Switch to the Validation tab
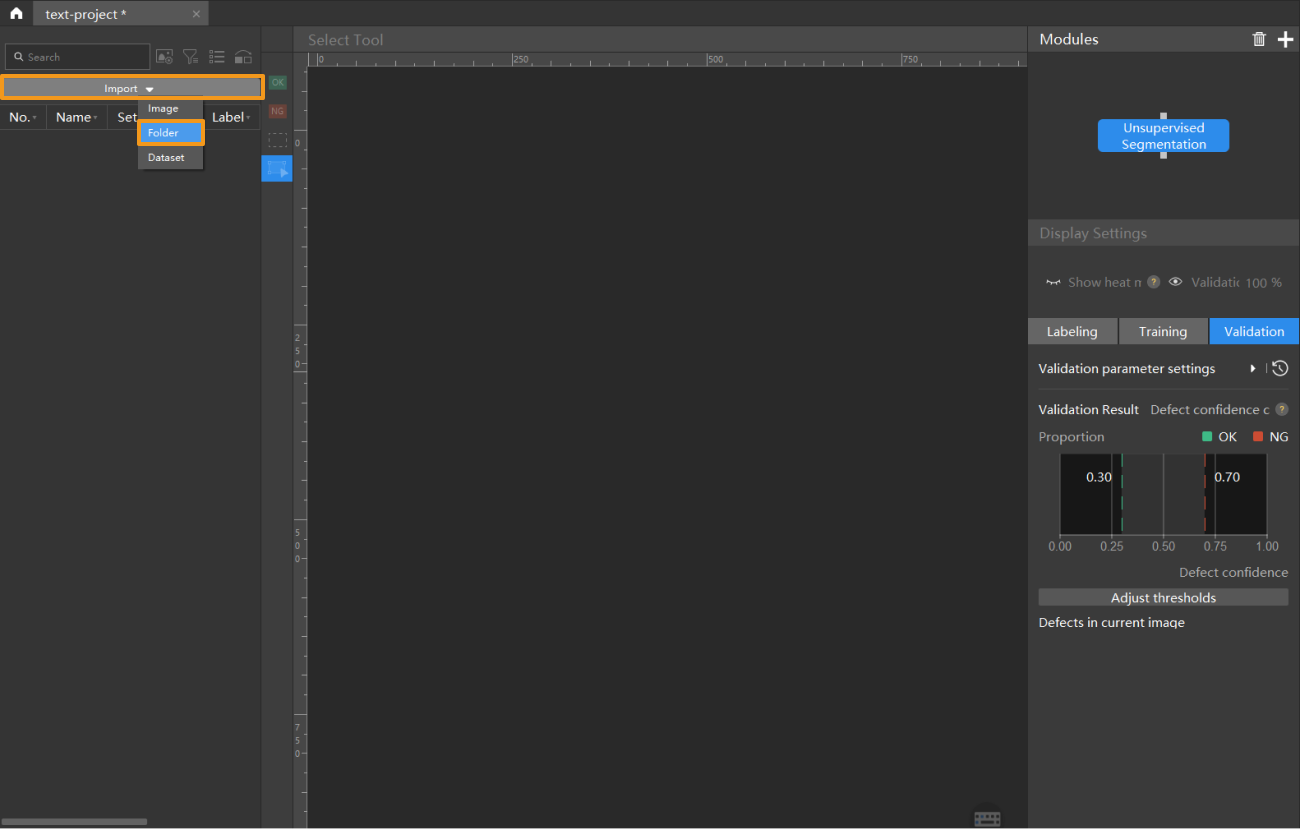This screenshot has height=829, width=1300. point(1254,331)
